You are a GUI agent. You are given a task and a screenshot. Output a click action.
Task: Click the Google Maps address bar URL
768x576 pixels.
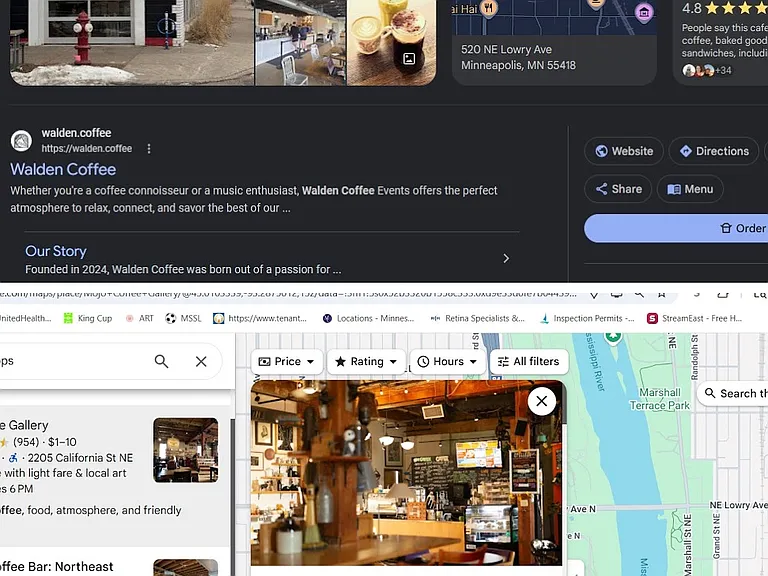click(289, 294)
